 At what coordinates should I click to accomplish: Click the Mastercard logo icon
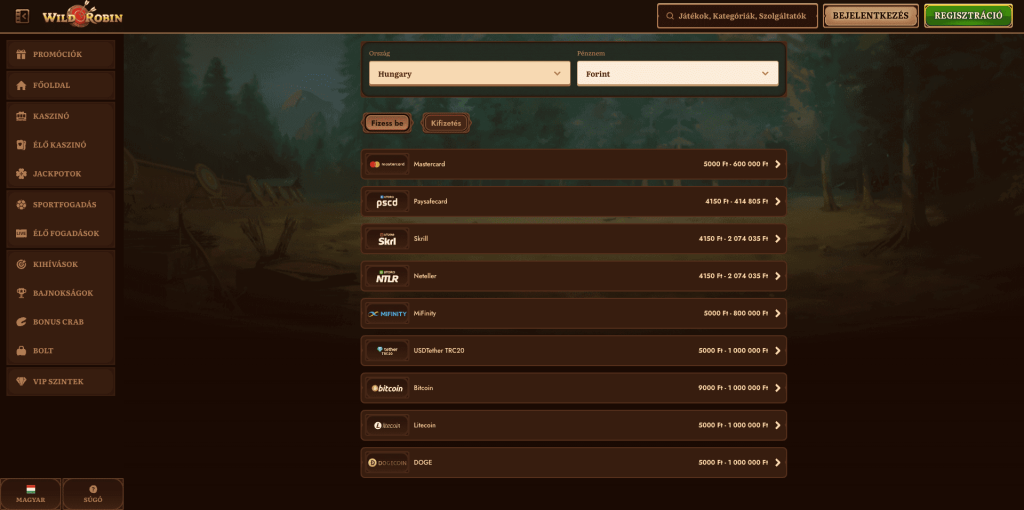coord(386,164)
